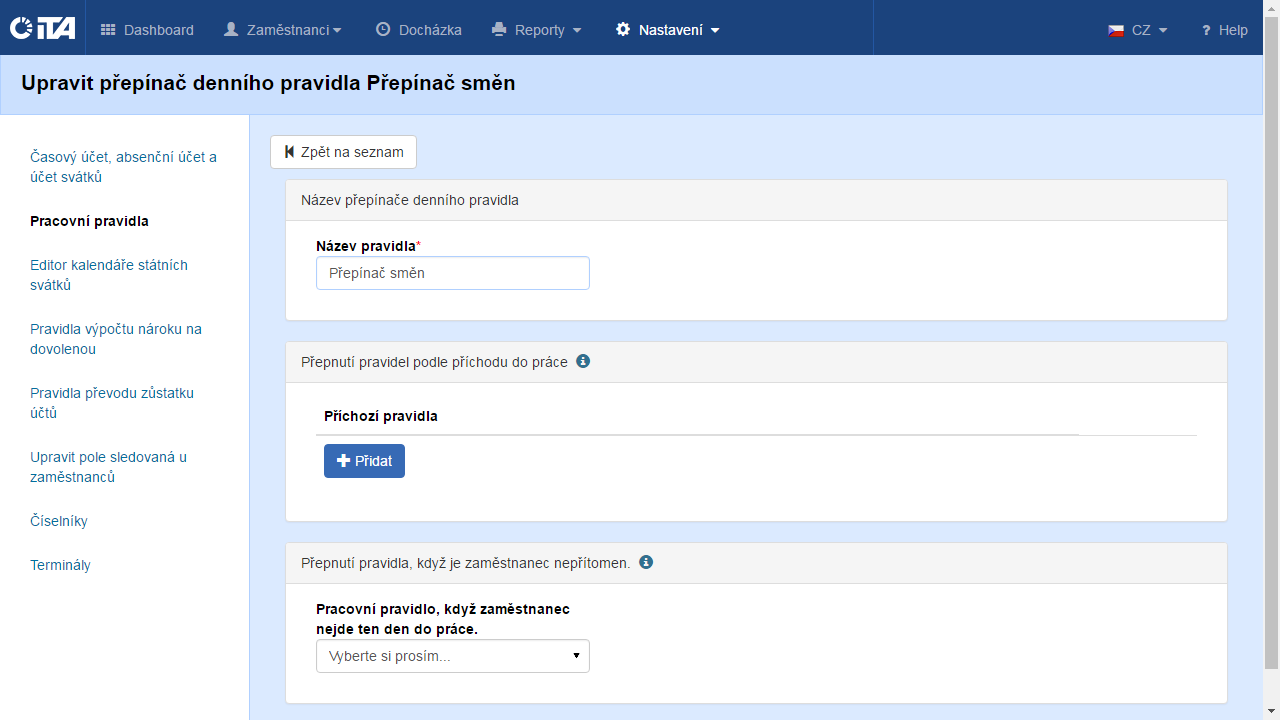Click the Czech flag language icon
Screen dimensions: 1280x720
(1116, 30)
